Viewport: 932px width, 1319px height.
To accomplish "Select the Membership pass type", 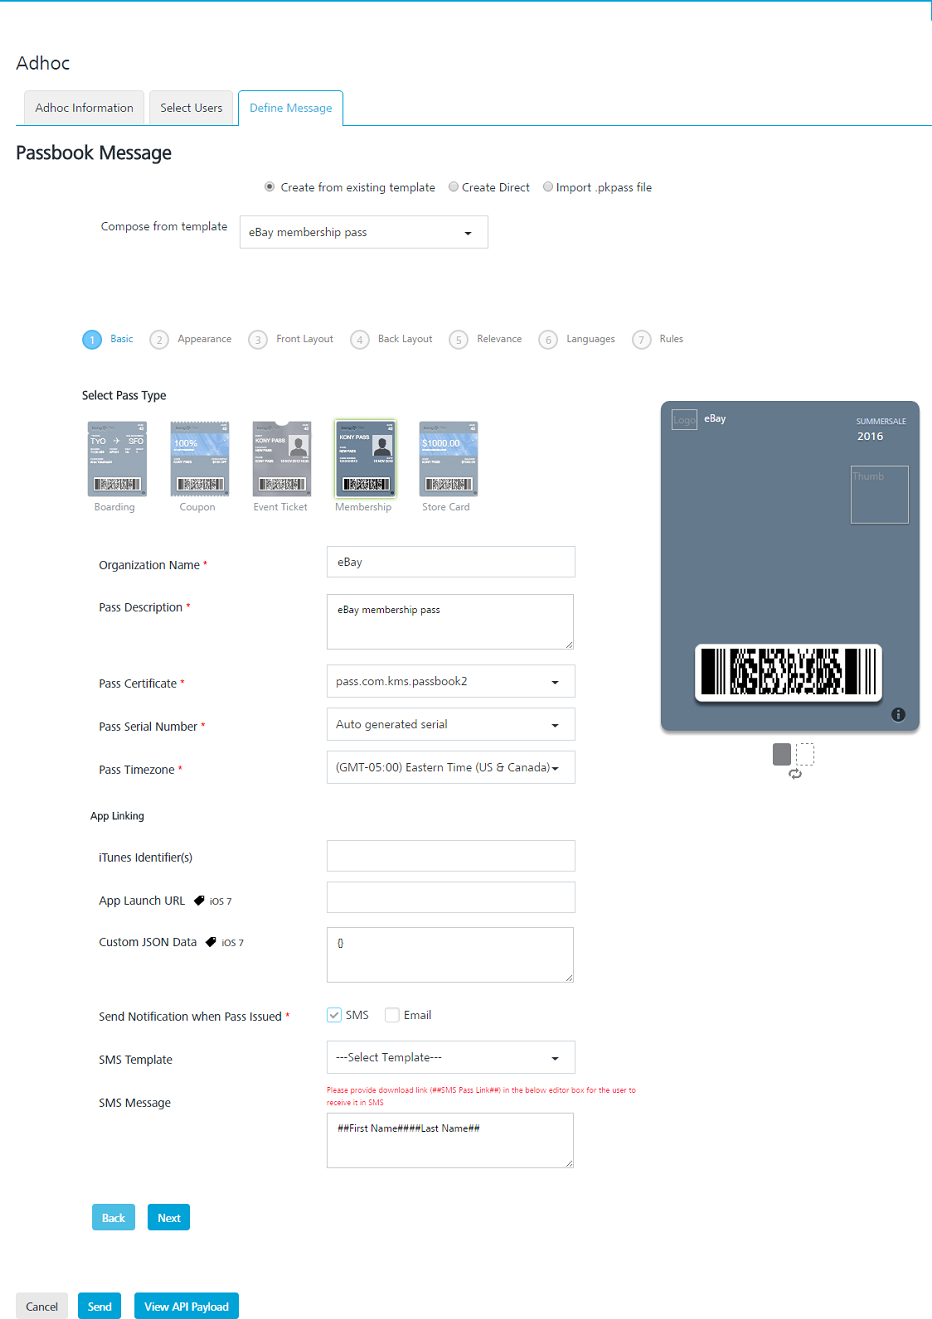I will (x=364, y=459).
